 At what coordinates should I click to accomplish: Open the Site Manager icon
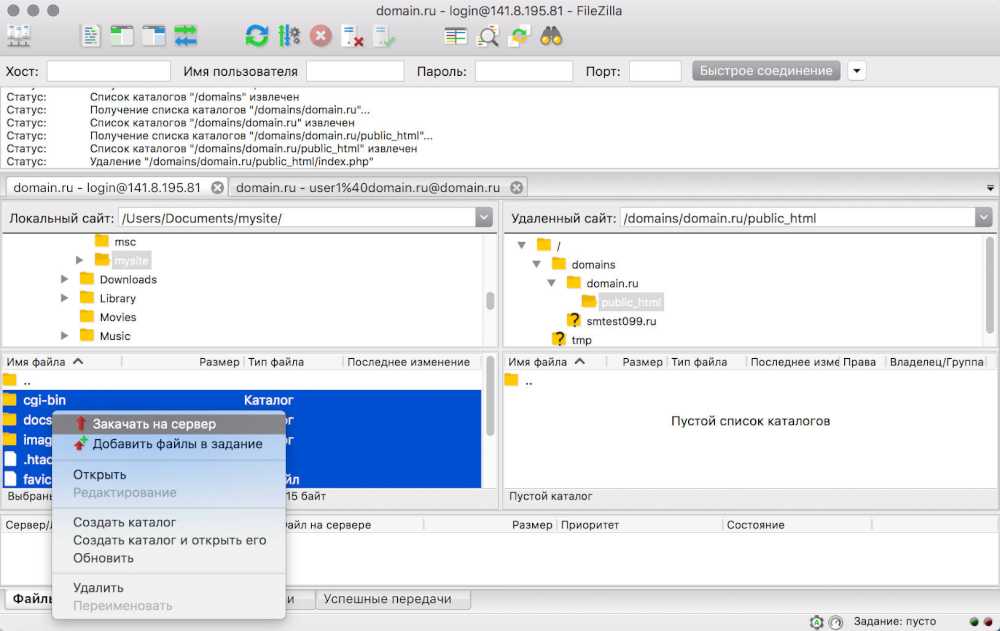[18, 36]
